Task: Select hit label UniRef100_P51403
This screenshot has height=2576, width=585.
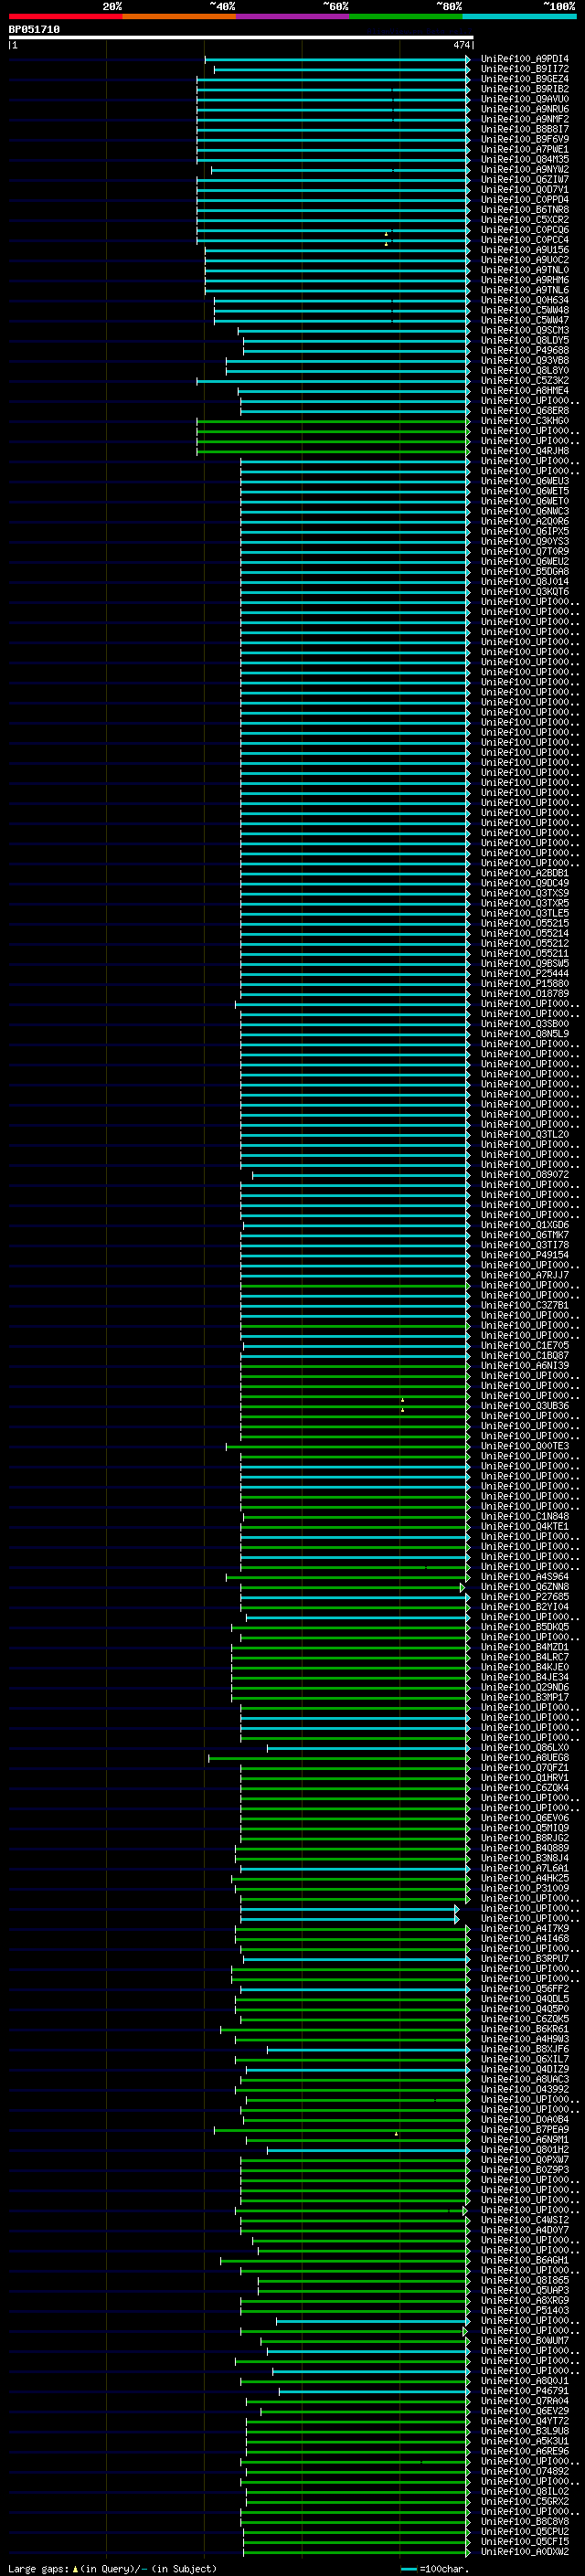Action: click(x=524, y=2310)
